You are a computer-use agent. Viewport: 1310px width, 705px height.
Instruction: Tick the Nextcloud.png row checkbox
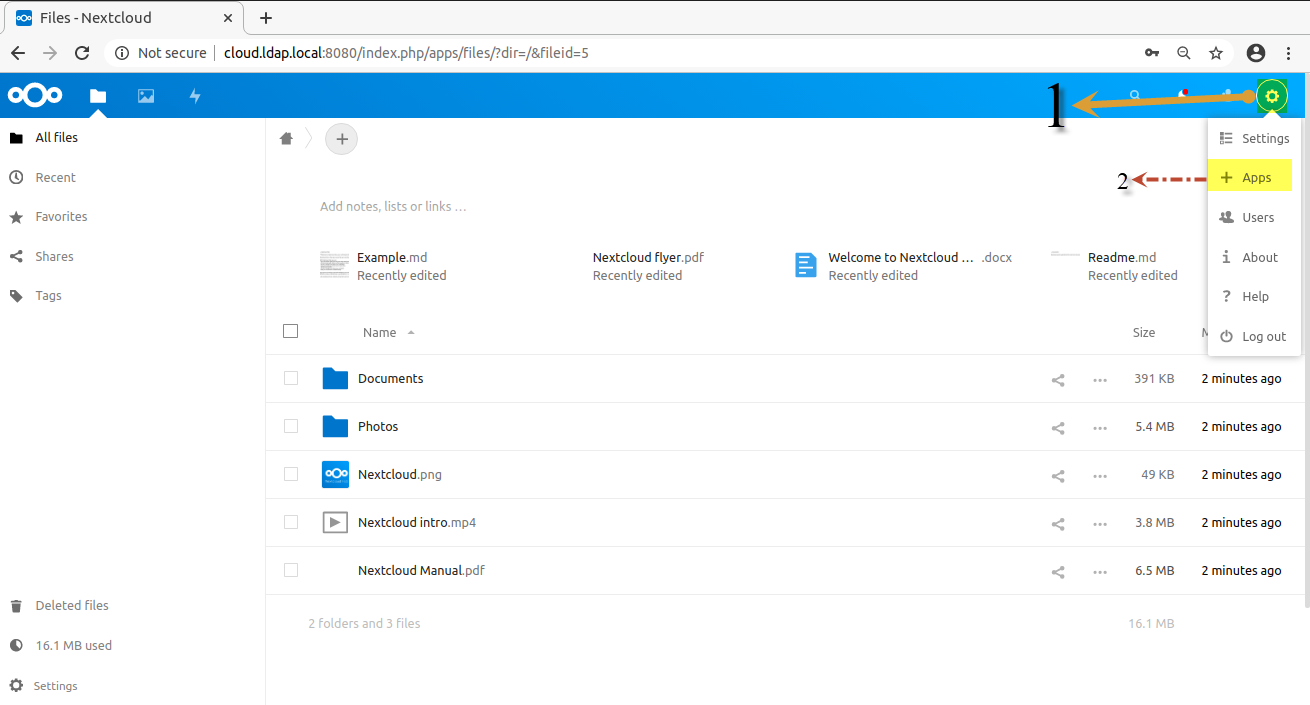tap(291, 474)
